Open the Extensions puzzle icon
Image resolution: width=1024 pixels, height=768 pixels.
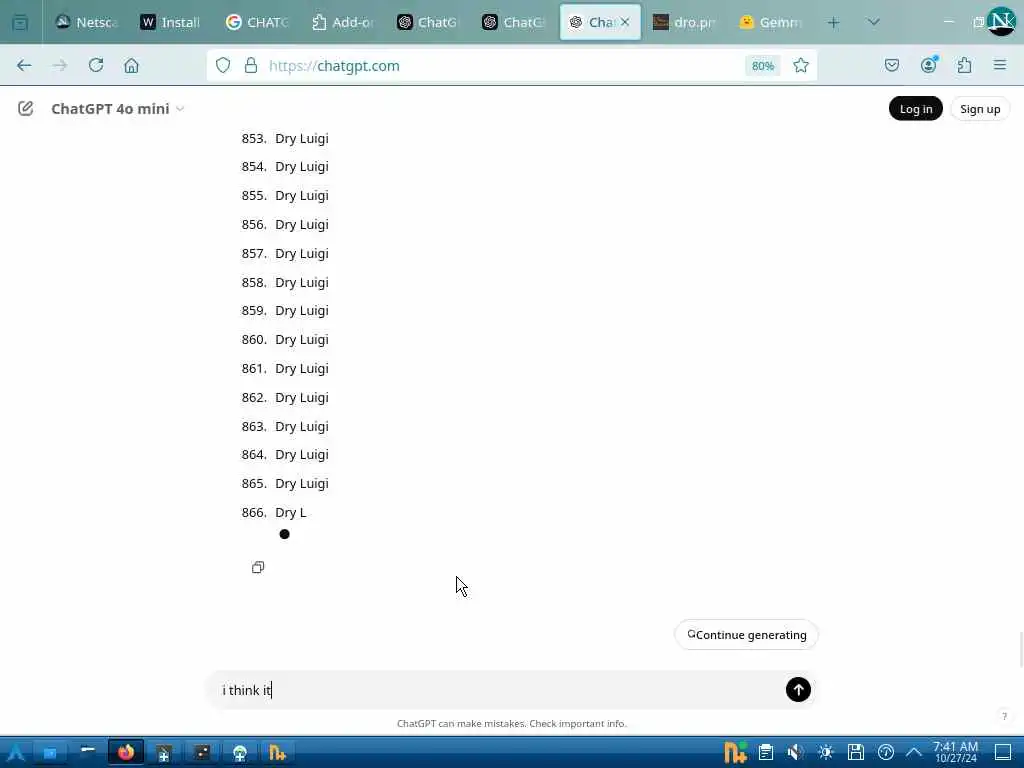pos(964,65)
